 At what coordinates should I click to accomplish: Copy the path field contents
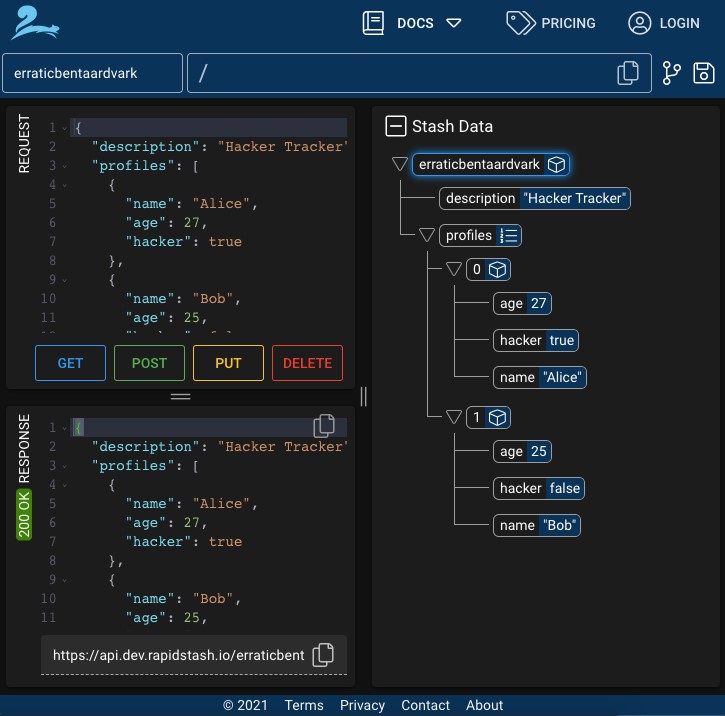[627, 73]
